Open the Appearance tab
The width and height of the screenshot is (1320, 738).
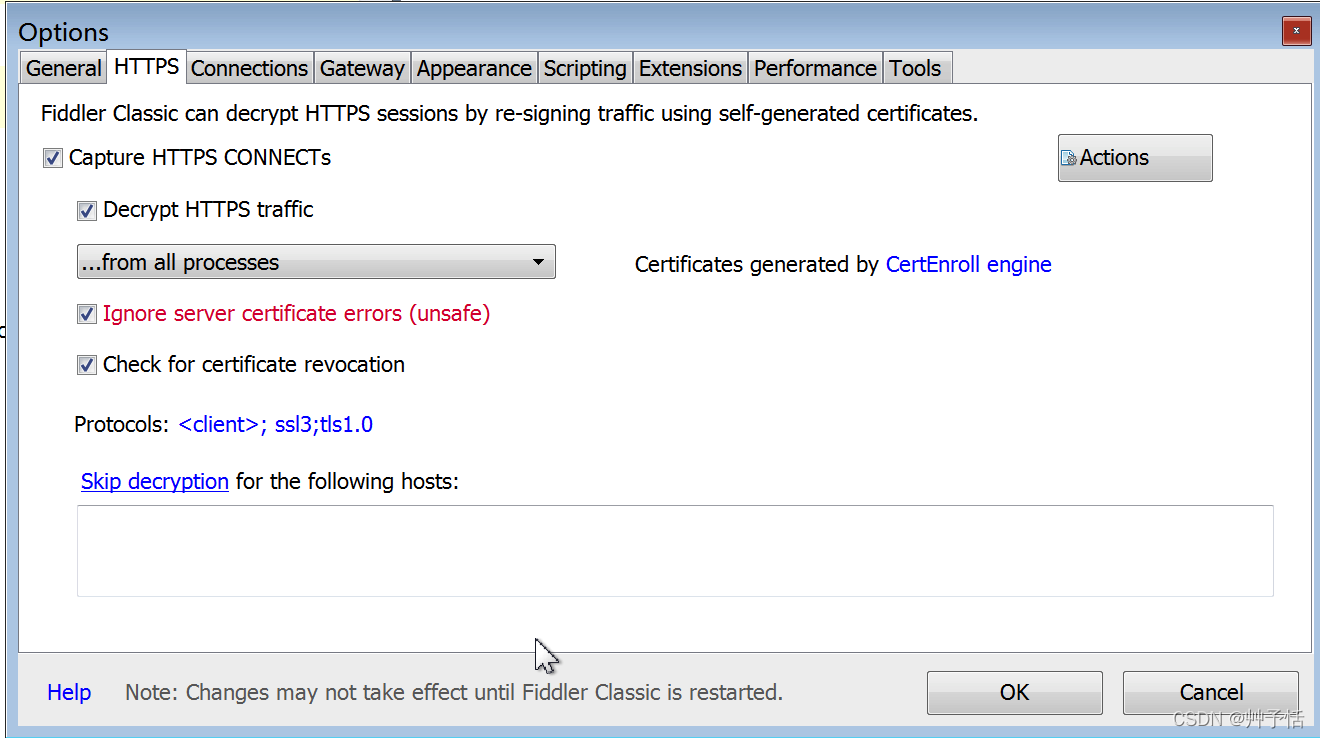point(474,68)
